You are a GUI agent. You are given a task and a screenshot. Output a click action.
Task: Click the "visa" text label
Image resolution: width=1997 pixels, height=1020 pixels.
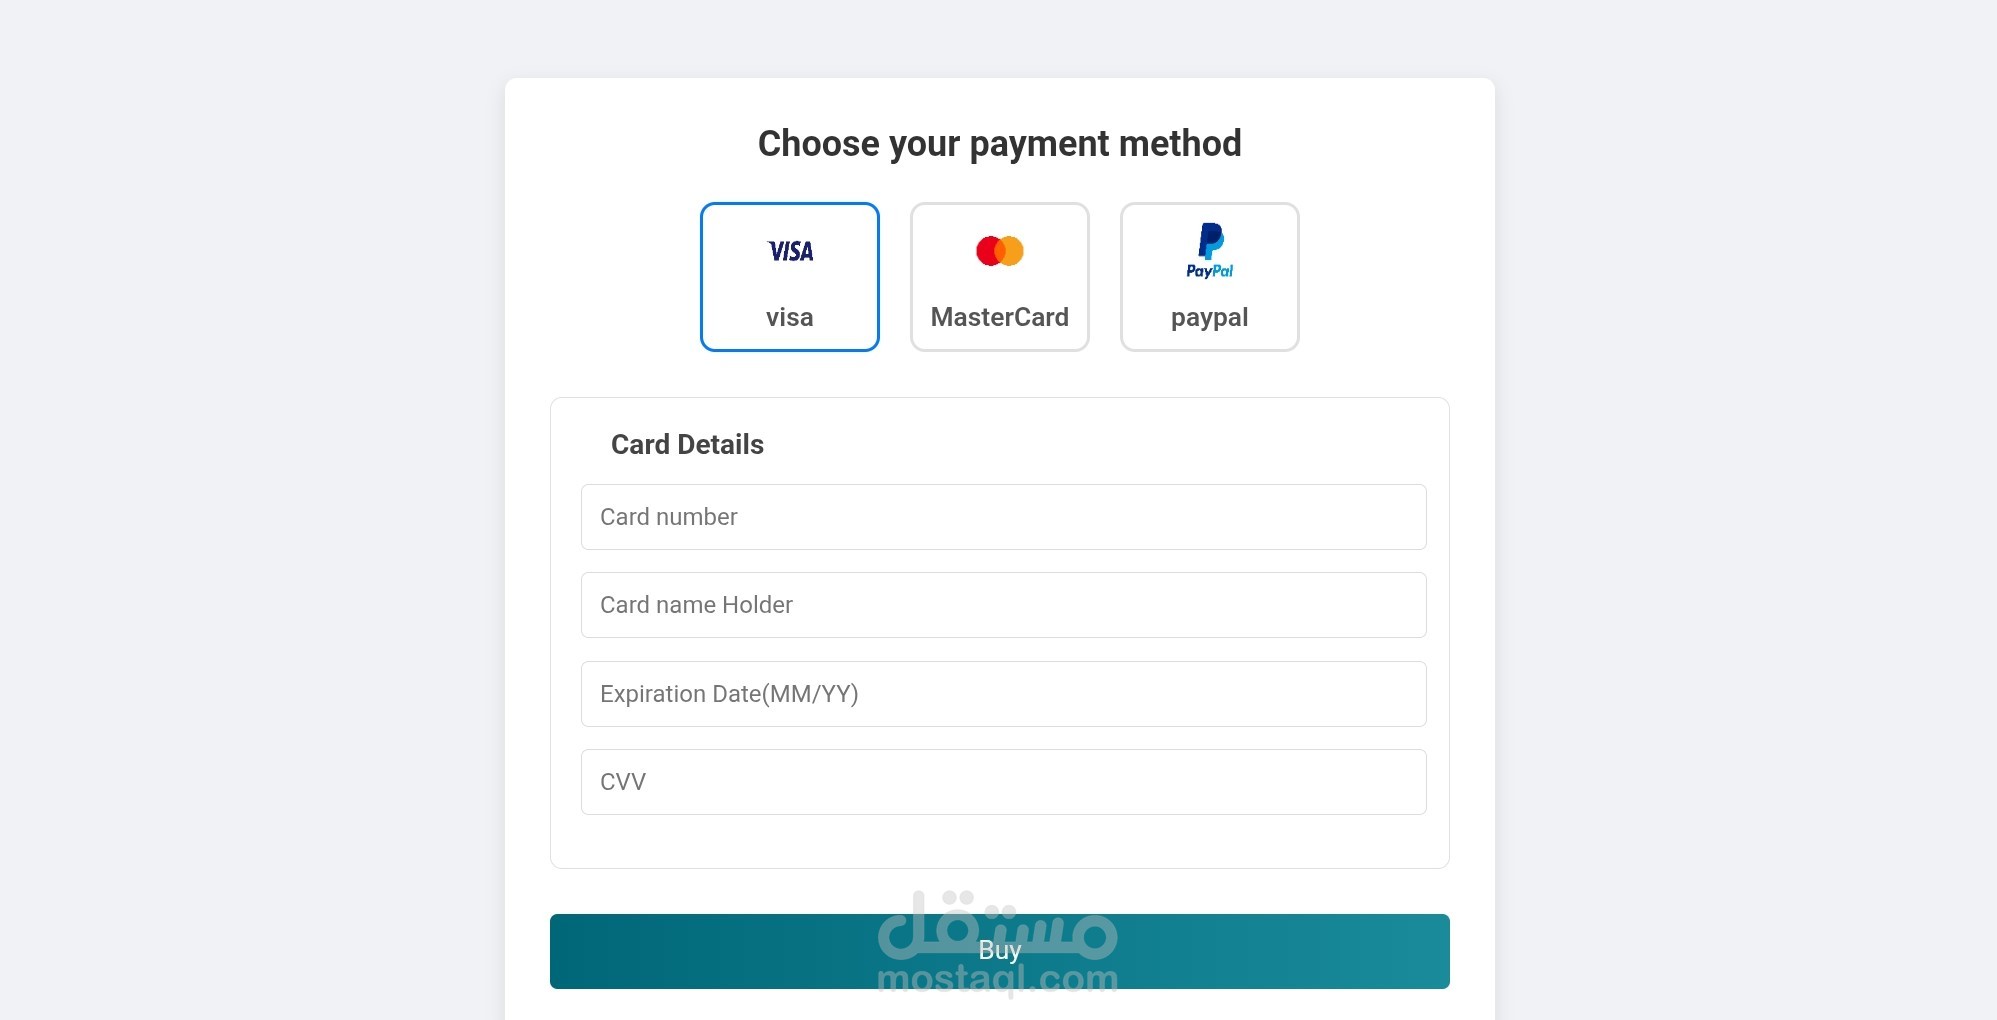point(790,317)
